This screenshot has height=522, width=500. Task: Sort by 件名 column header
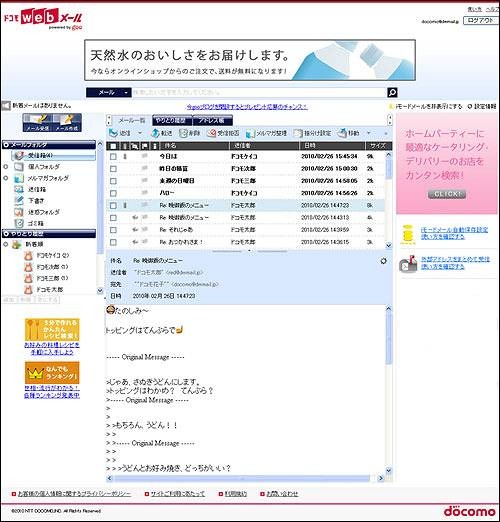click(194, 146)
